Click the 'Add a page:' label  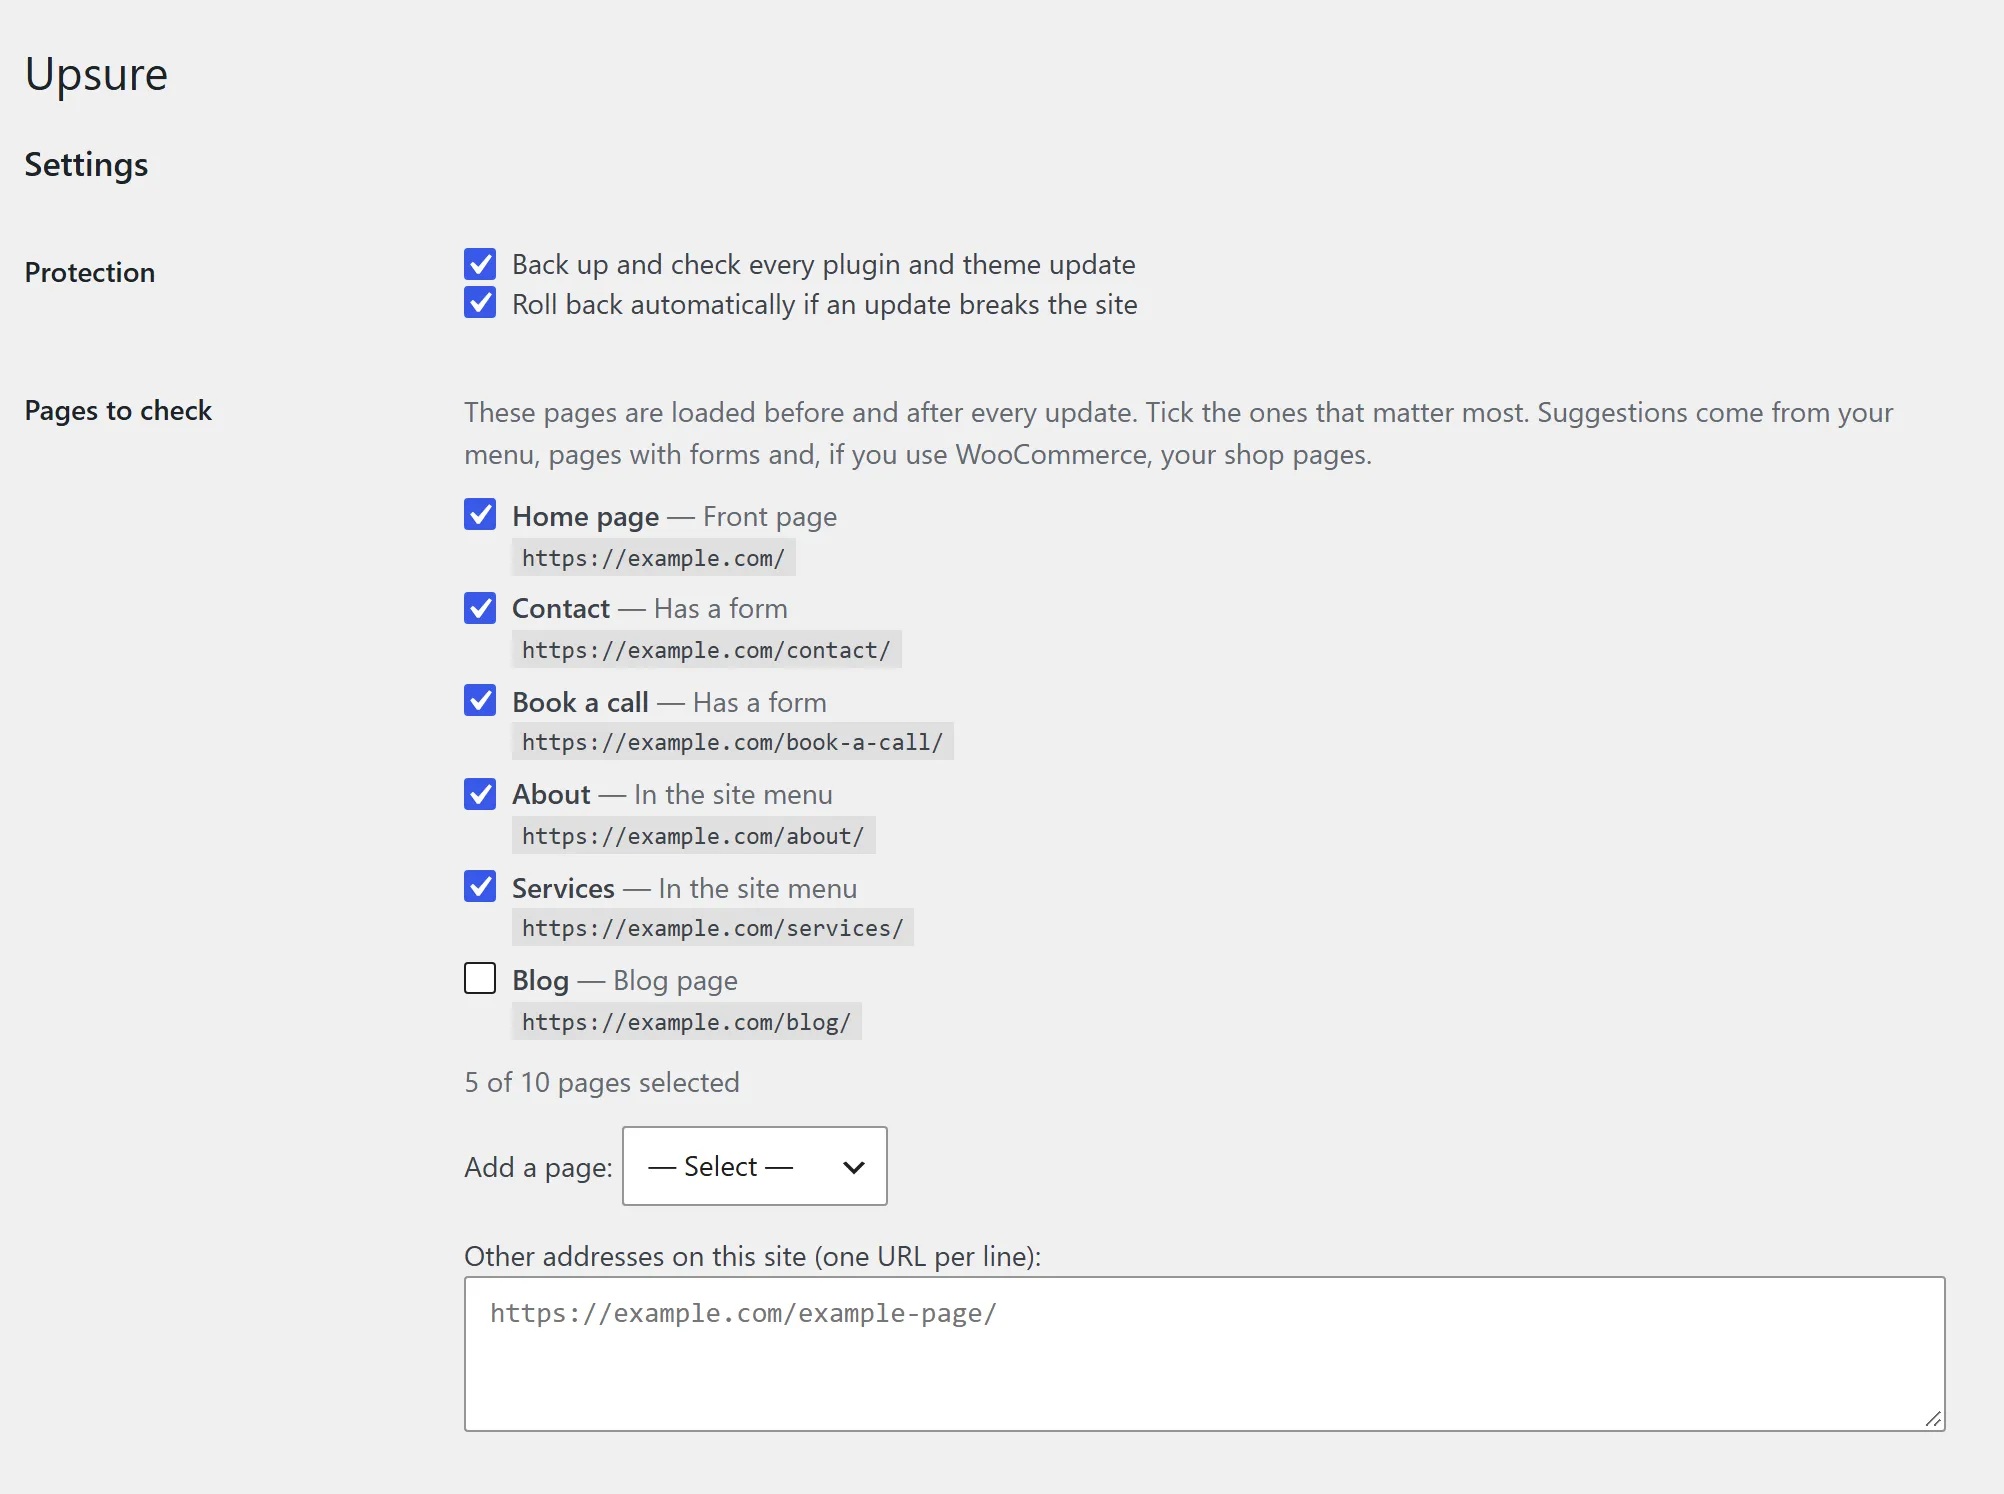[538, 1168]
